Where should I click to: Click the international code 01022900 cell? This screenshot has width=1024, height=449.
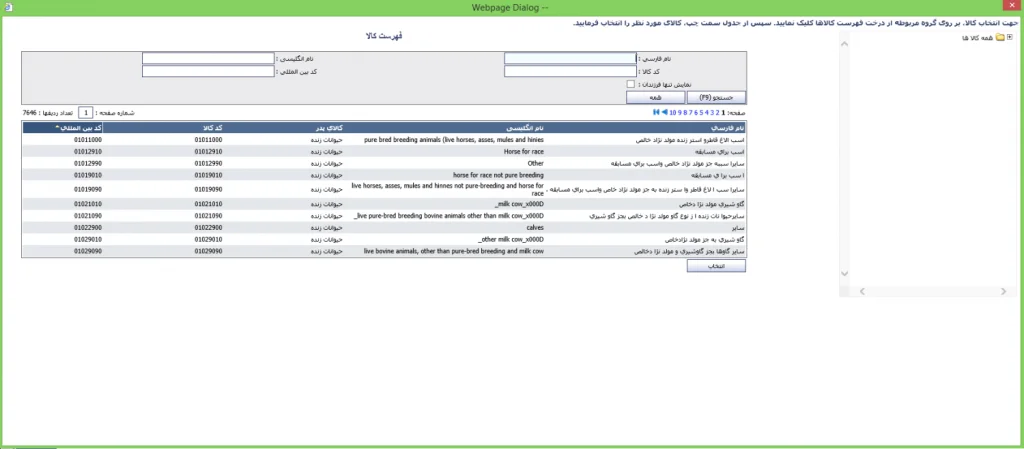88,228
